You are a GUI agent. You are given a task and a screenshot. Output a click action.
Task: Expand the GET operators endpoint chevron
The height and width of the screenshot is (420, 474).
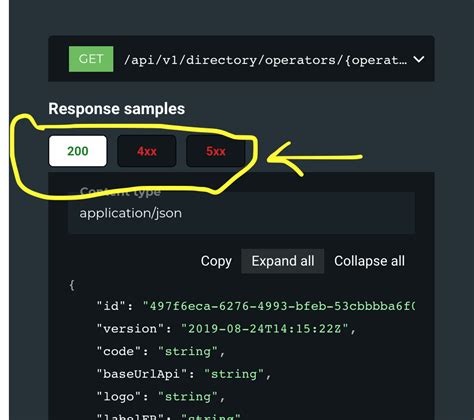[x=419, y=59]
